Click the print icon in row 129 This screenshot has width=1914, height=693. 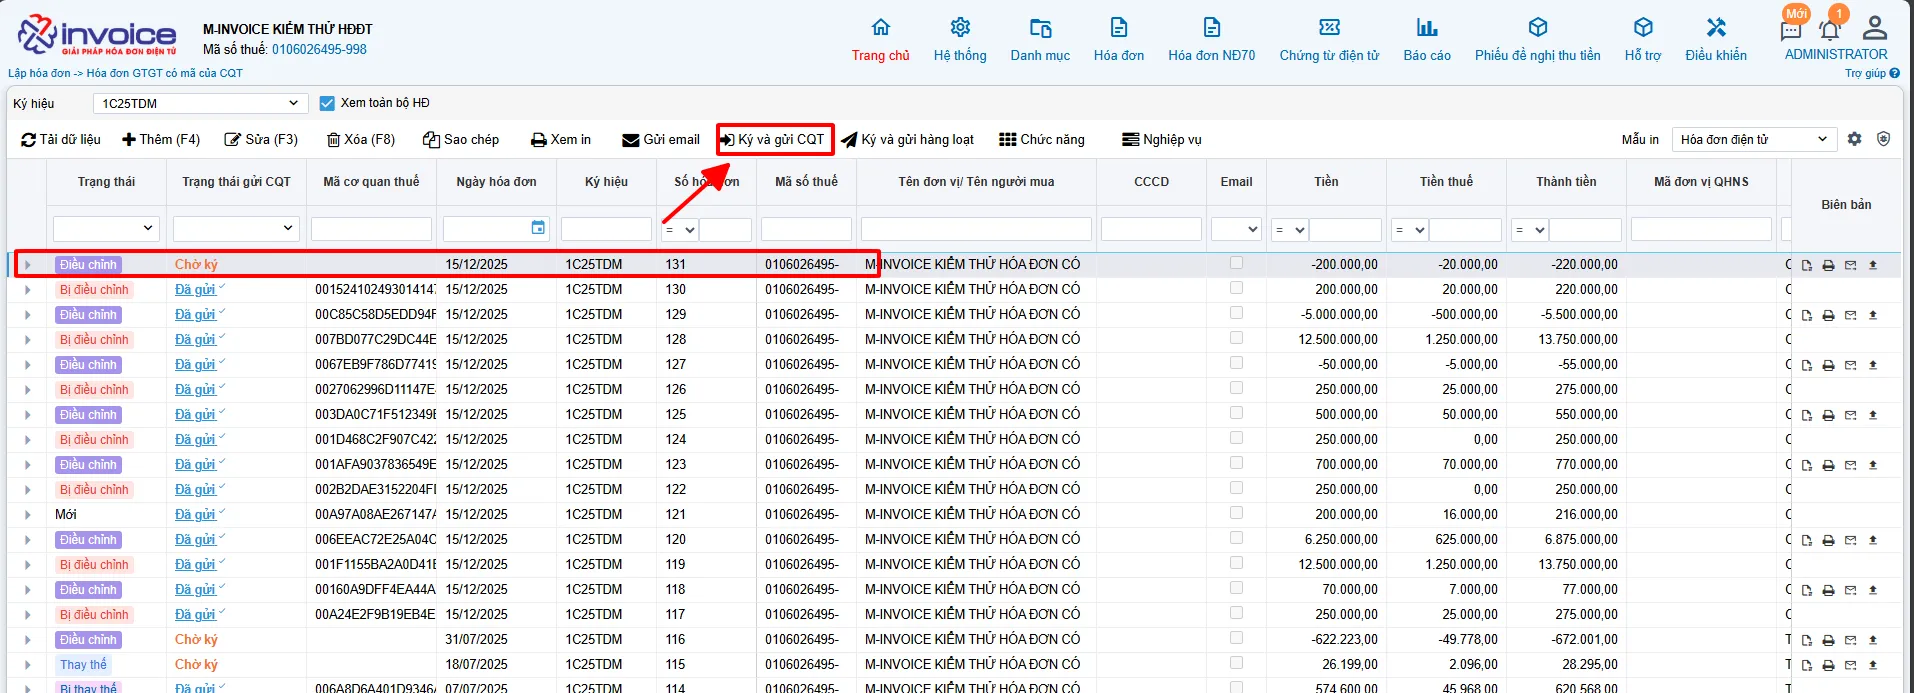click(1829, 315)
